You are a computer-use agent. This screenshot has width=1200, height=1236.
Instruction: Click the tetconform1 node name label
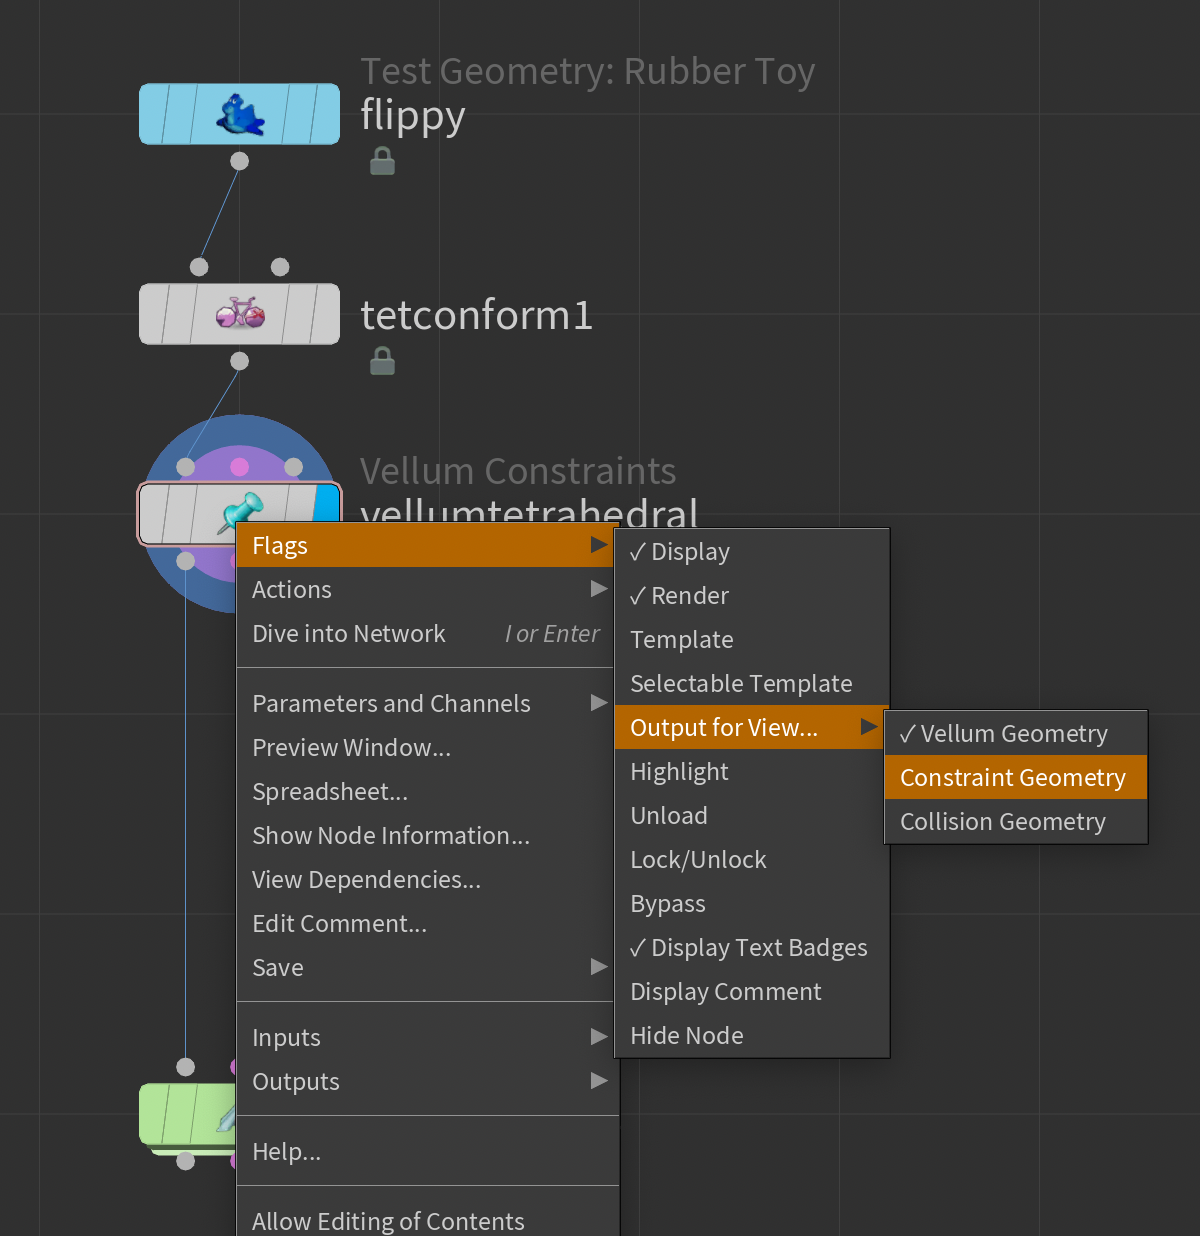476,315
